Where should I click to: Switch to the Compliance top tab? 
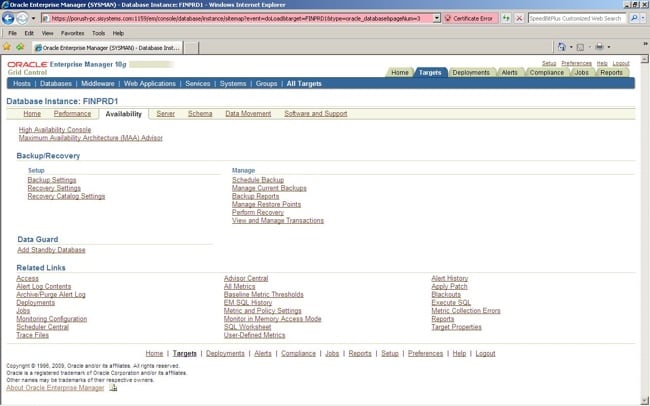(x=547, y=73)
